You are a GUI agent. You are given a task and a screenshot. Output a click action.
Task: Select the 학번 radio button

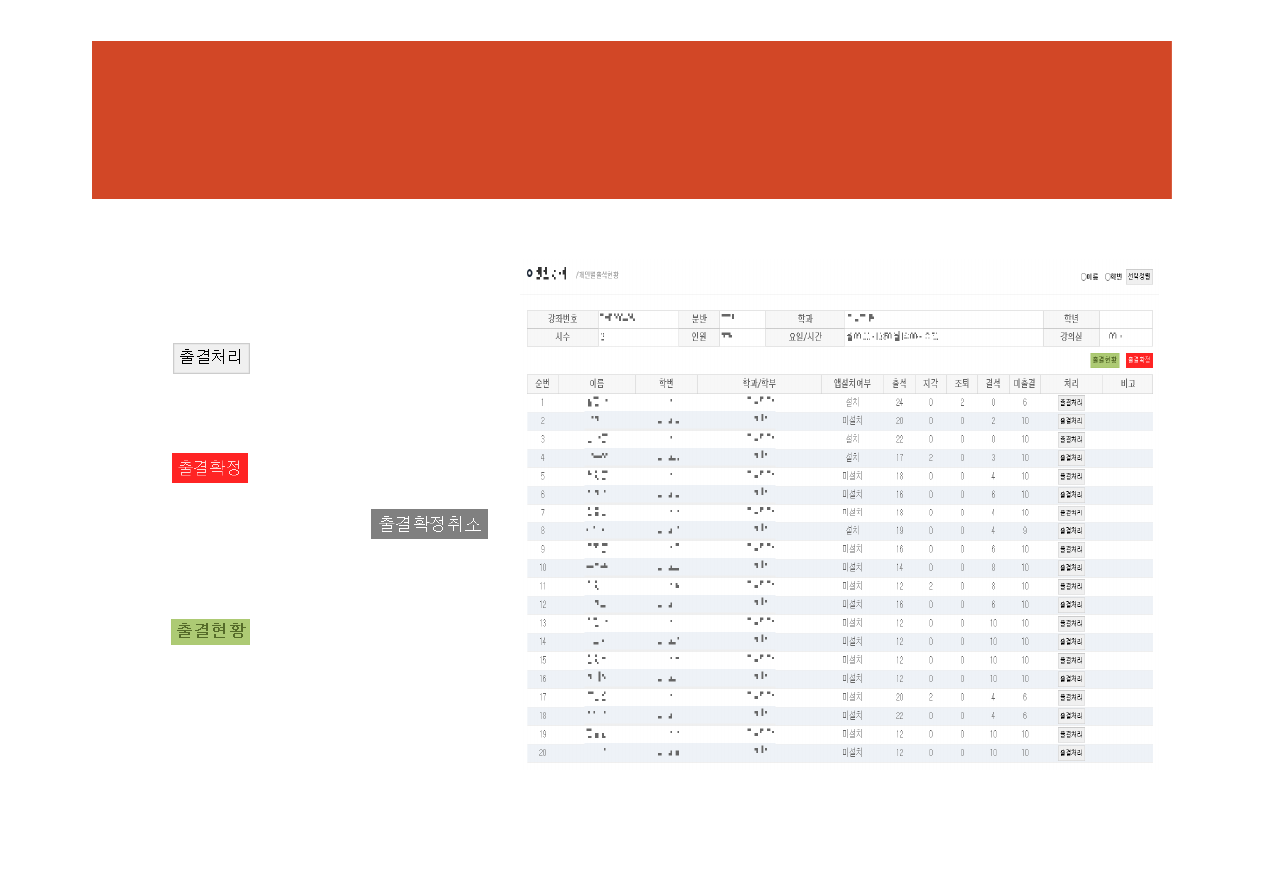click(1107, 277)
